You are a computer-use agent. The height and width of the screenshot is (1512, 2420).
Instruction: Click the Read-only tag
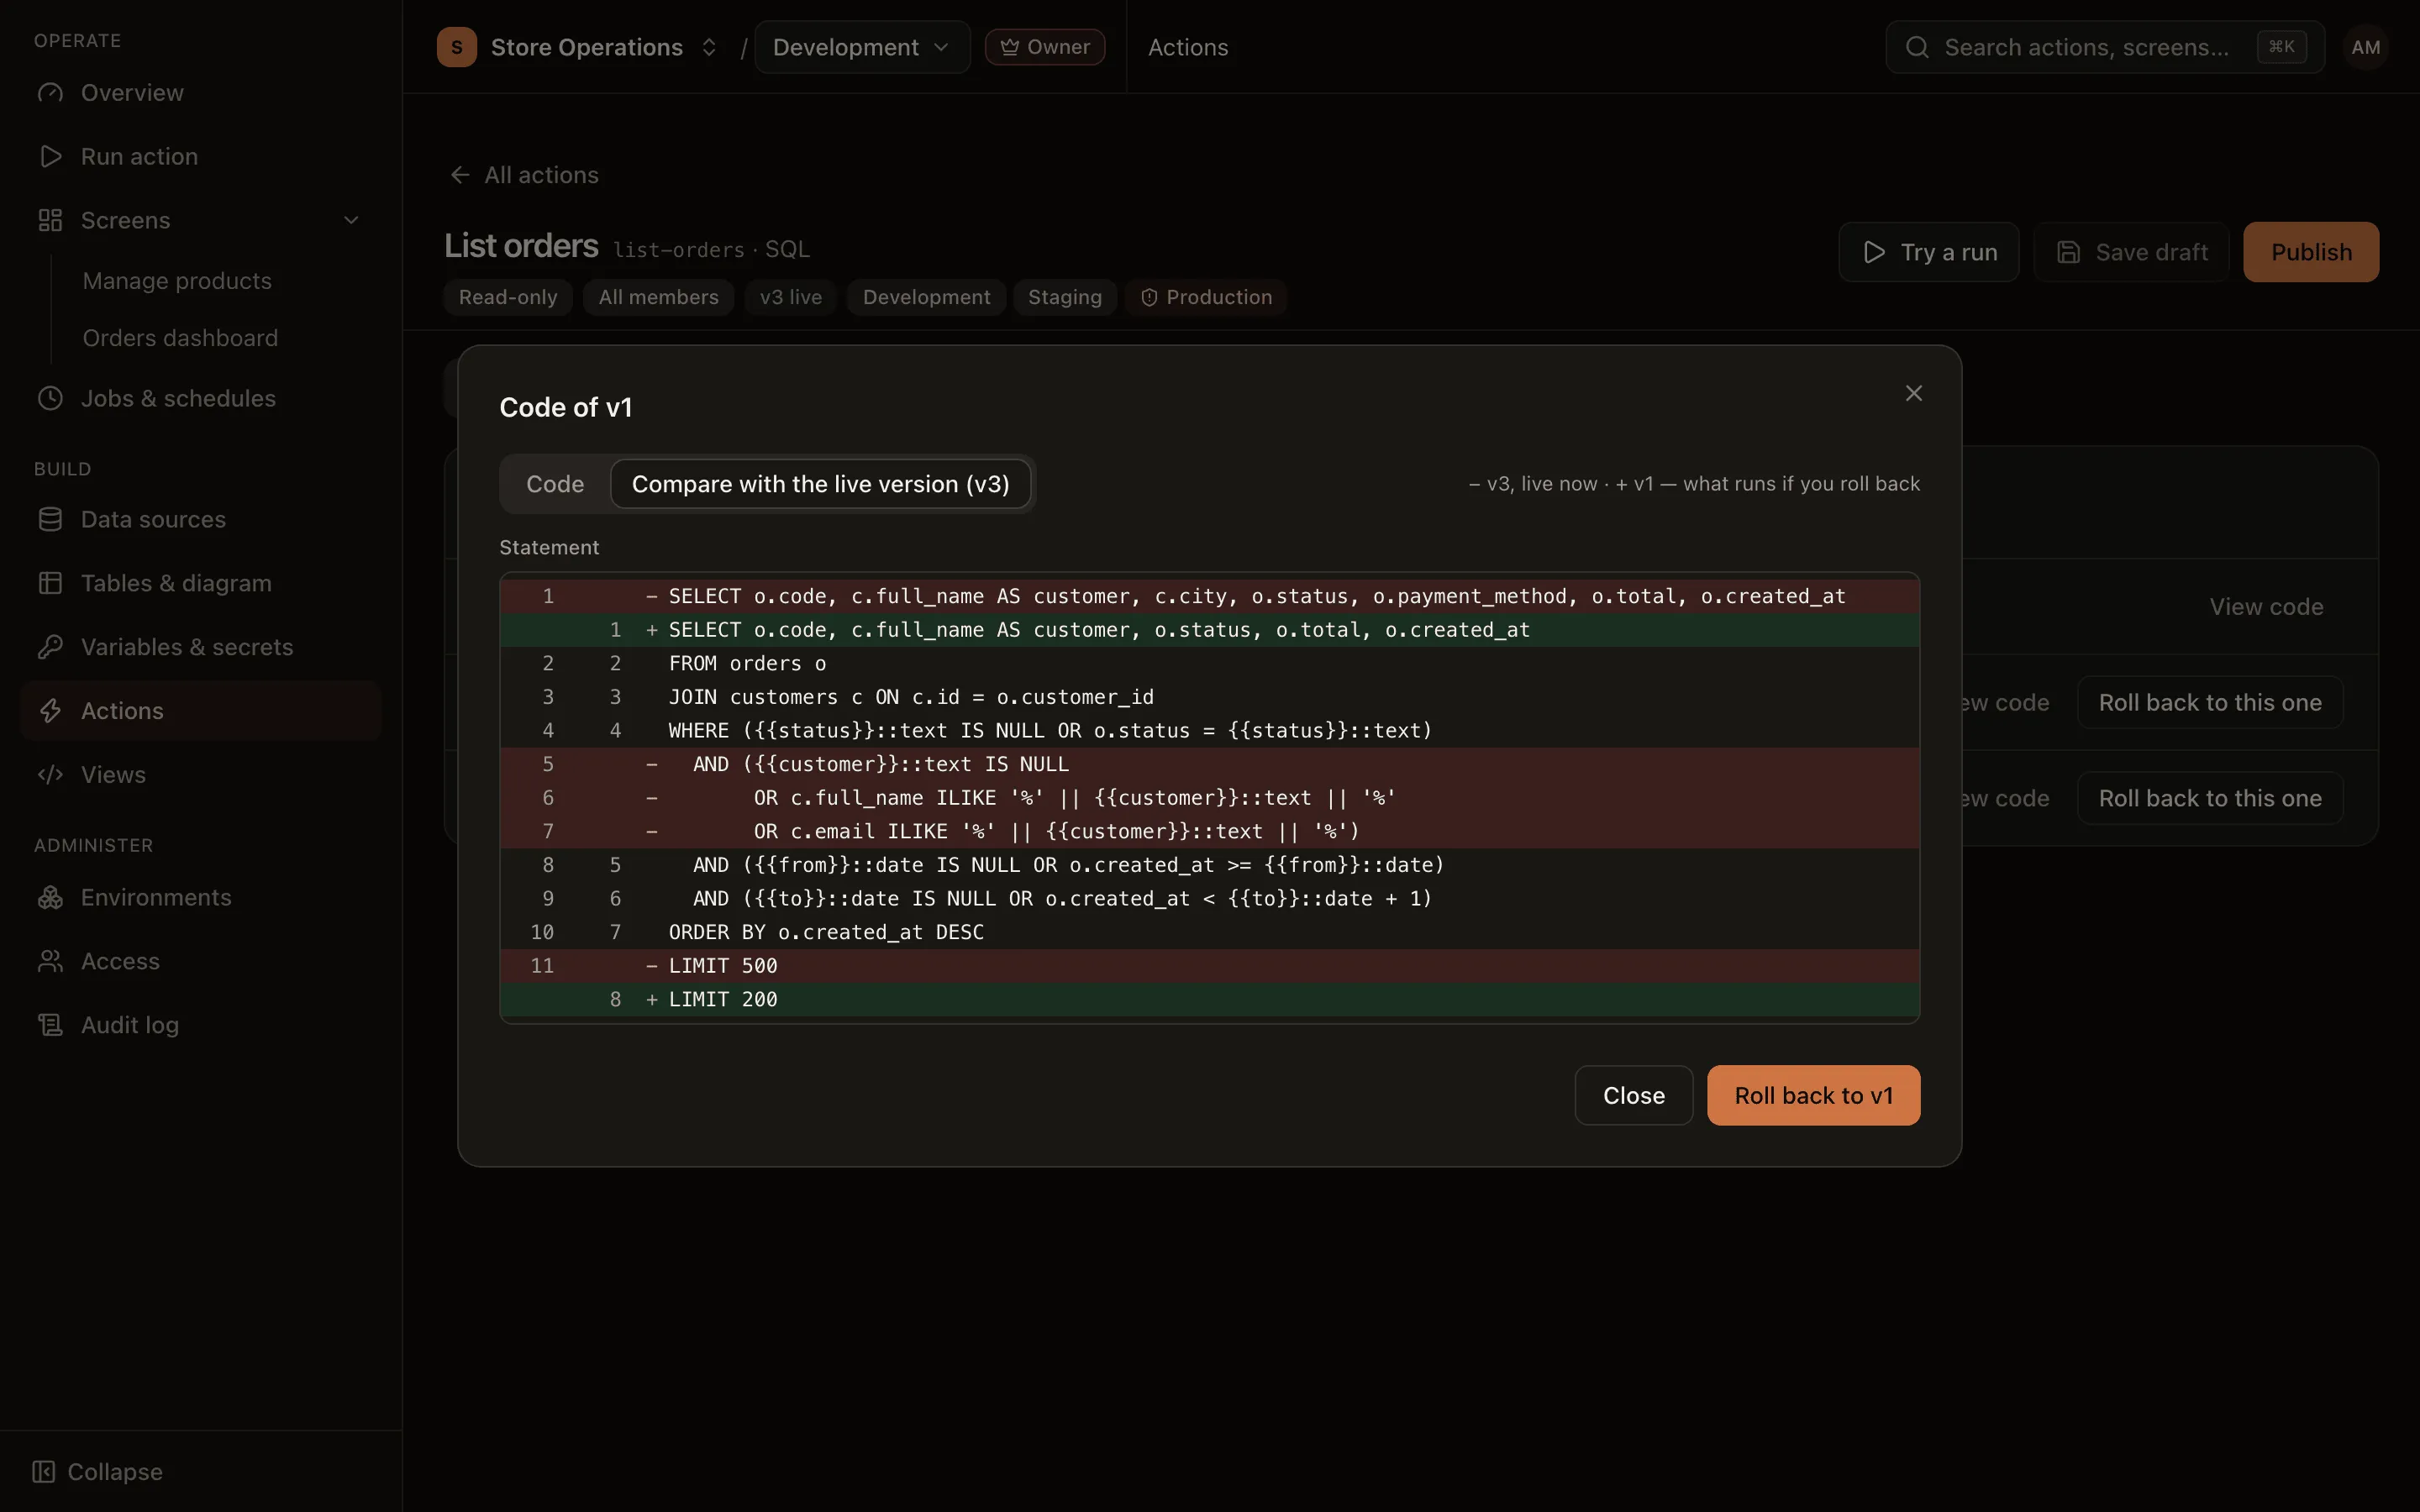(x=508, y=297)
